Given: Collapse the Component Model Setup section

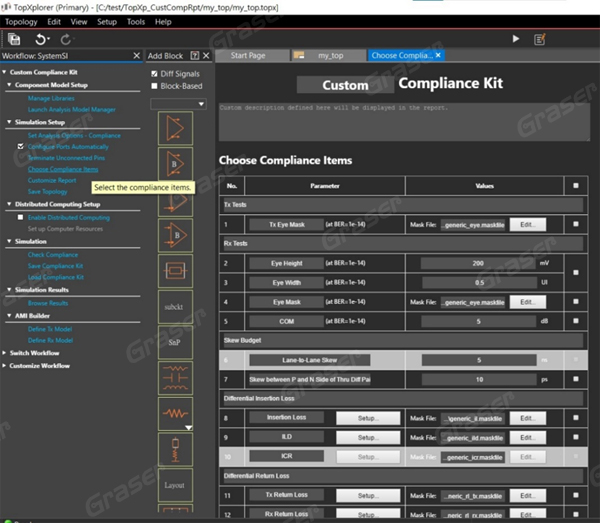Looking at the screenshot, I should point(9,85).
